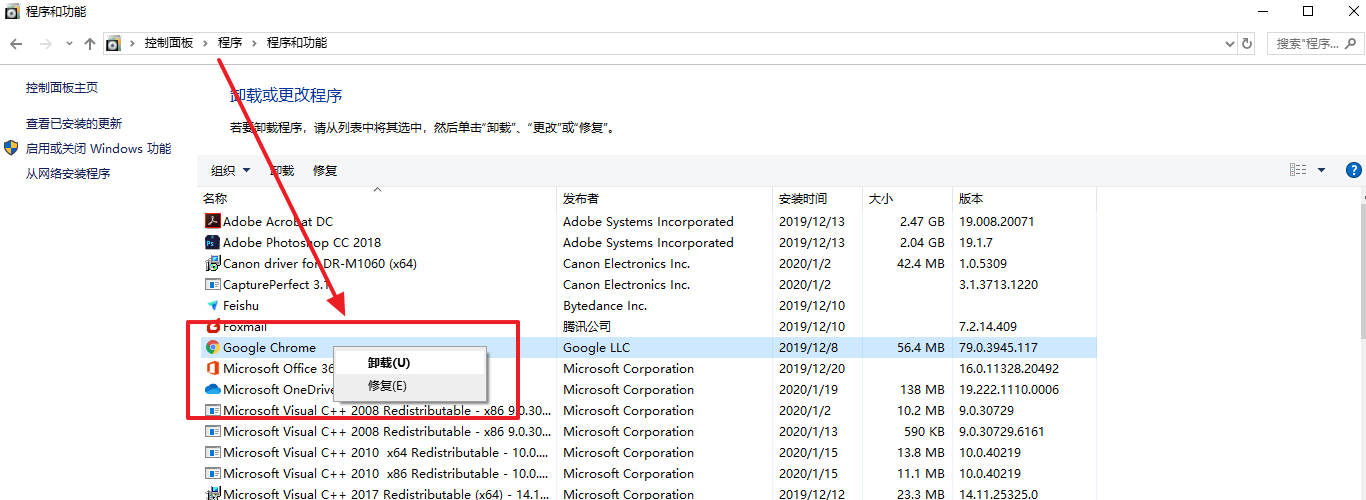Click the CapturePerfect program icon
Image resolution: width=1366 pixels, height=500 pixels.
tap(212, 285)
